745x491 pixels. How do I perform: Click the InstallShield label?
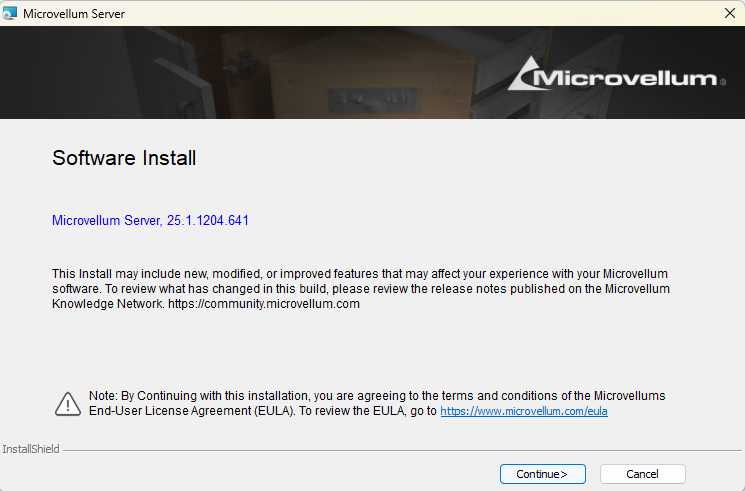[x=31, y=450]
